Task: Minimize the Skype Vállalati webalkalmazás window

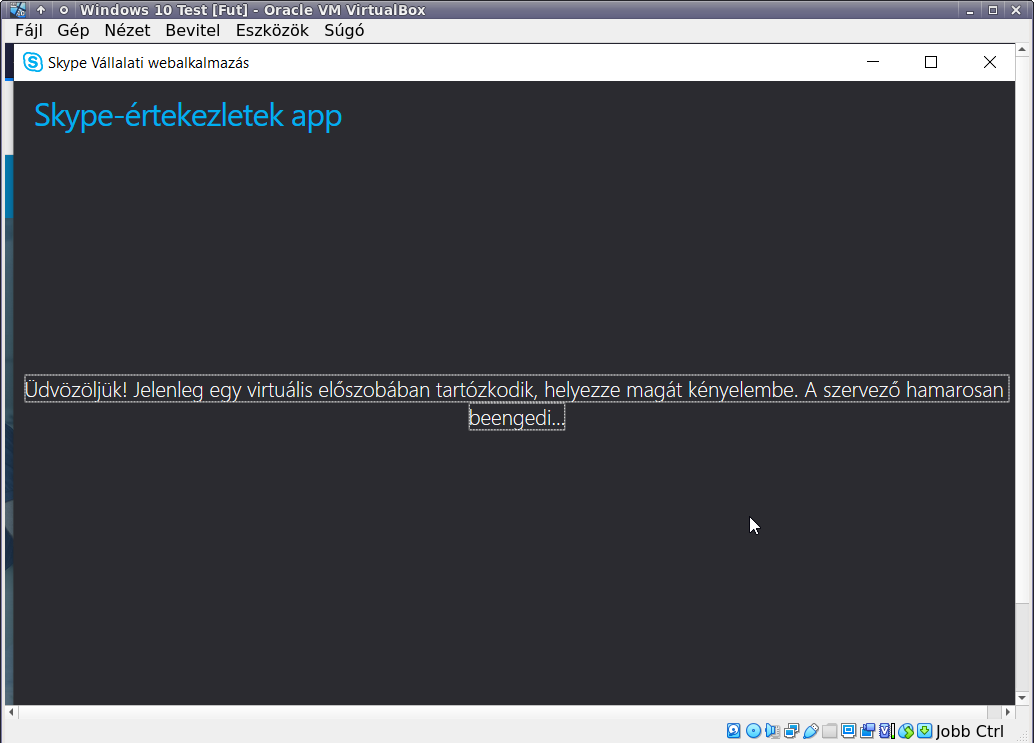Action: 872,62
